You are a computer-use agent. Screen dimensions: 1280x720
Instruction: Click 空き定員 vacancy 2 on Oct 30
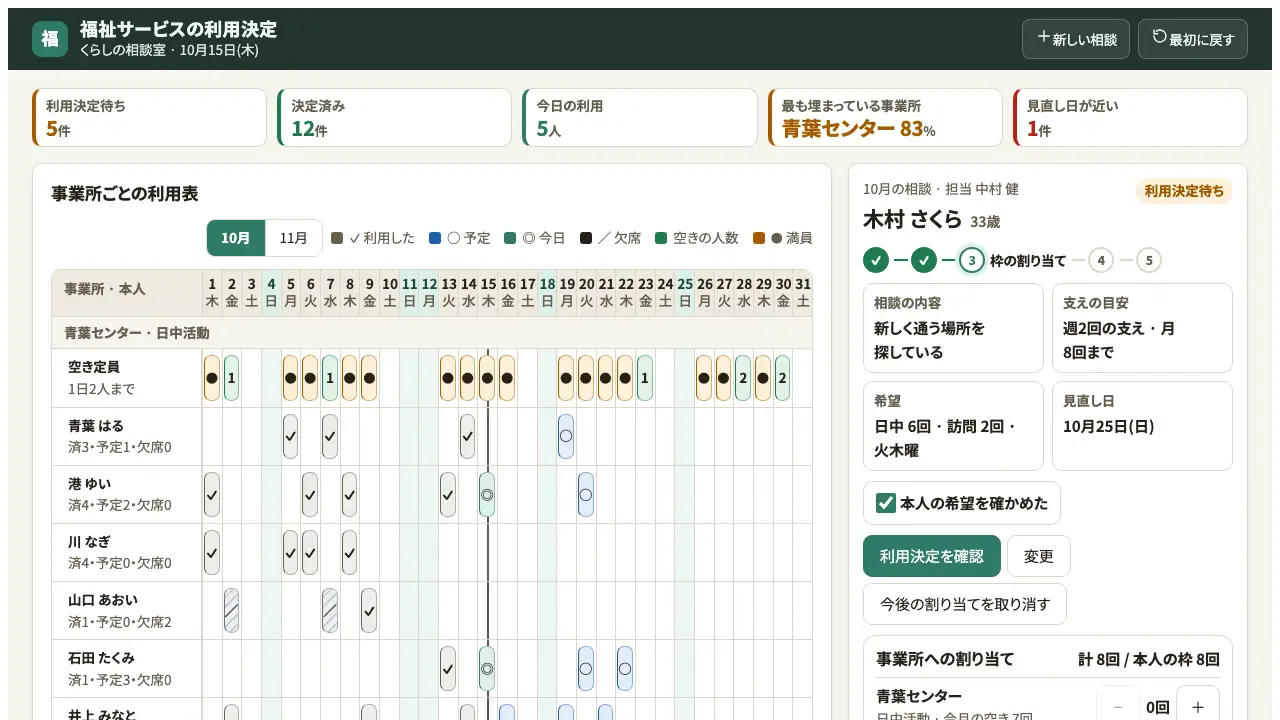[x=782, y=378]
